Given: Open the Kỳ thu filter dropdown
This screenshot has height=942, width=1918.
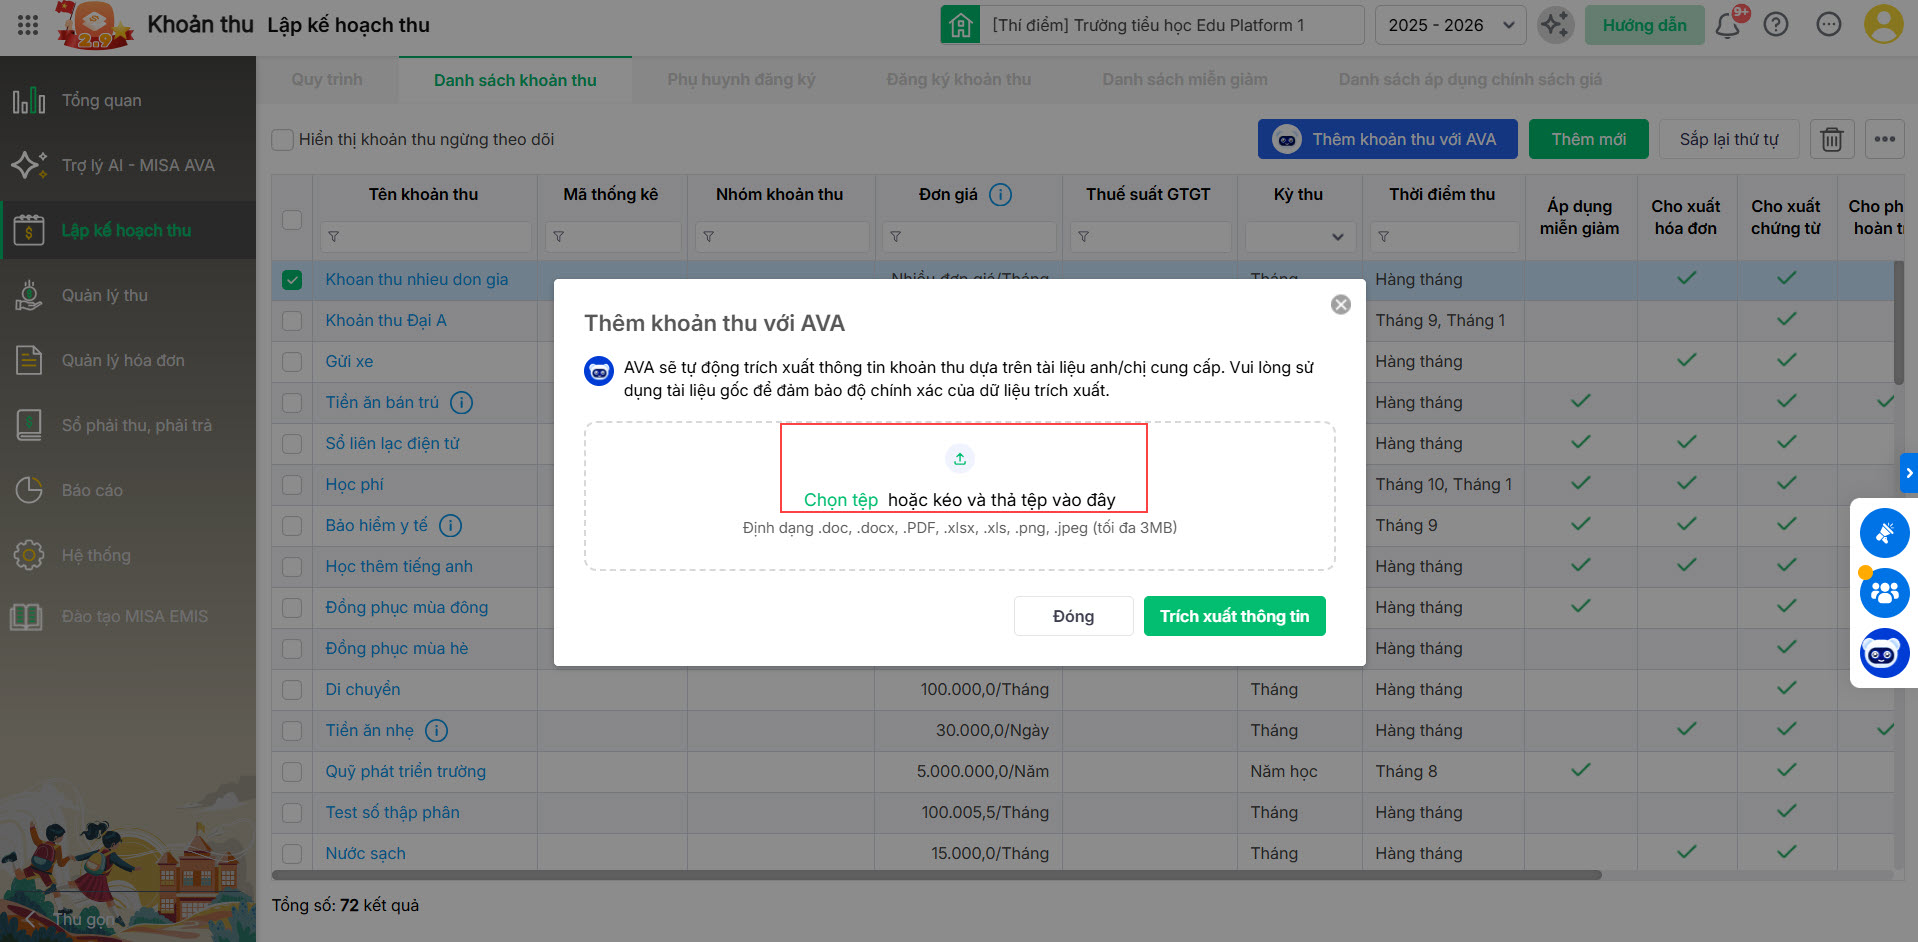Looking at the screenshot, I should pos(1299,237).
